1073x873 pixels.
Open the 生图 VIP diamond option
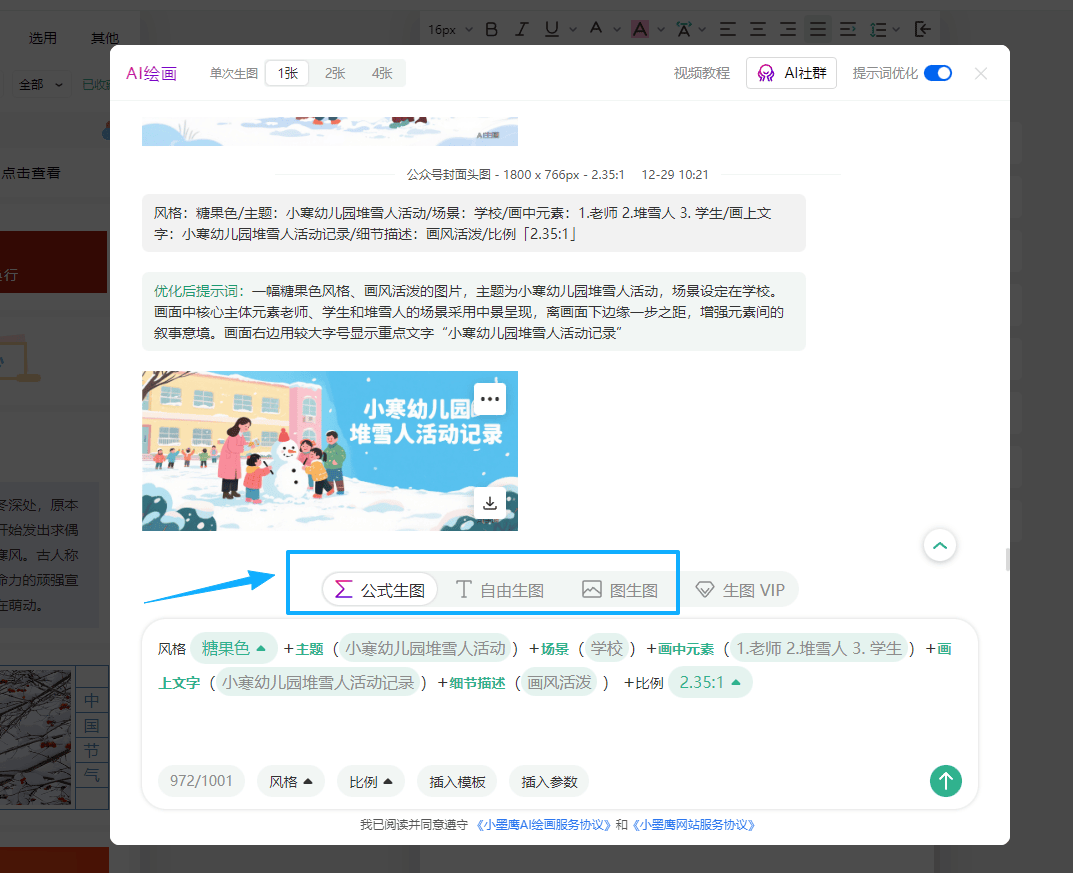740,590
